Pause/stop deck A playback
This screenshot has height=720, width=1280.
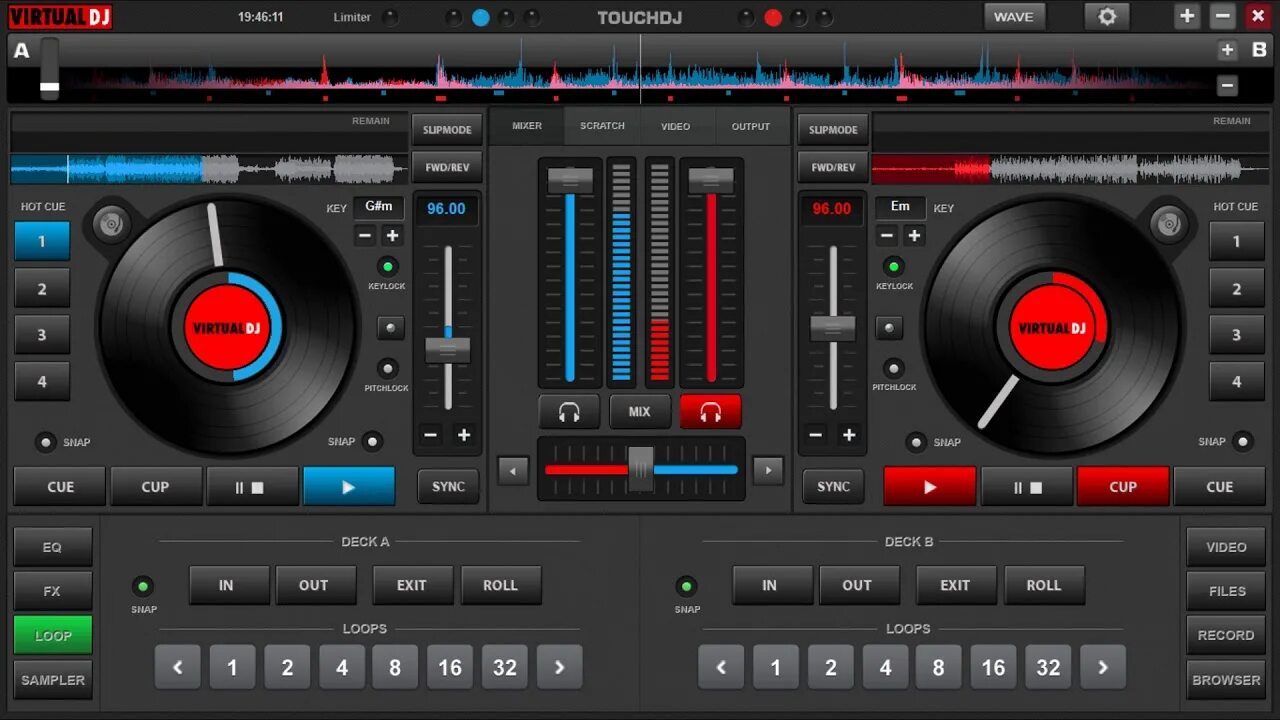point(252,487)
